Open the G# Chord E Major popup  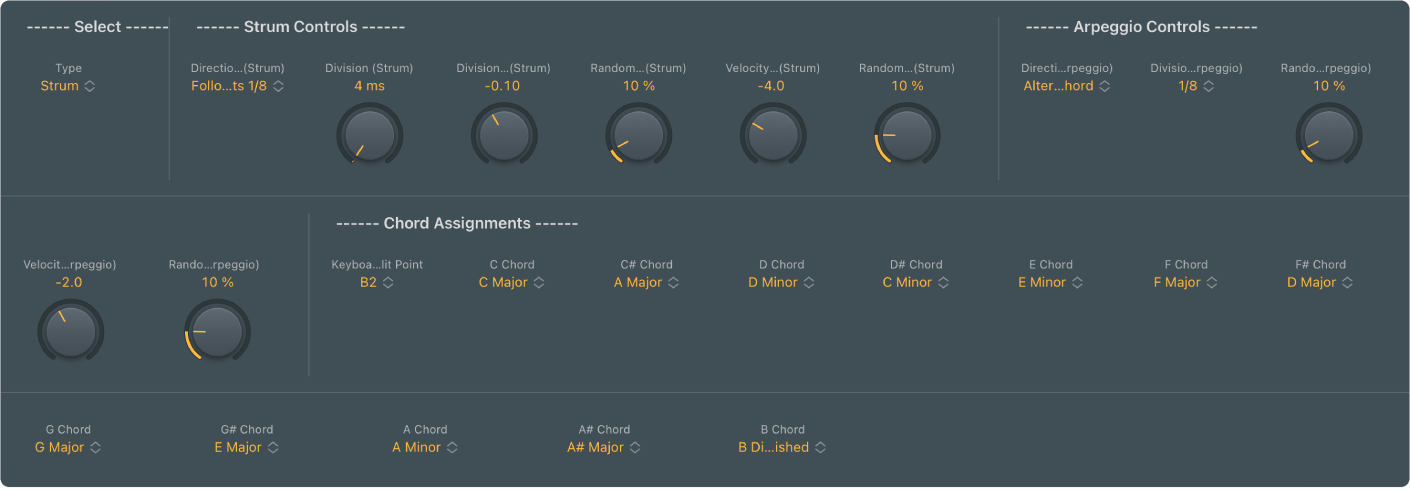point(246,448)
